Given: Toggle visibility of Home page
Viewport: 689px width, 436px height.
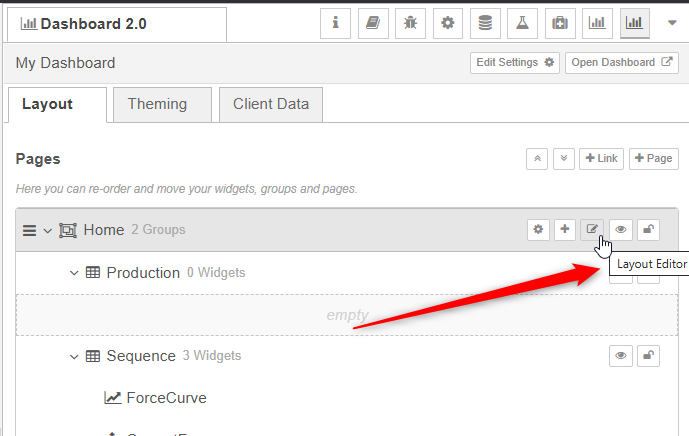Looking at the screenshot, I should (620, 229).
